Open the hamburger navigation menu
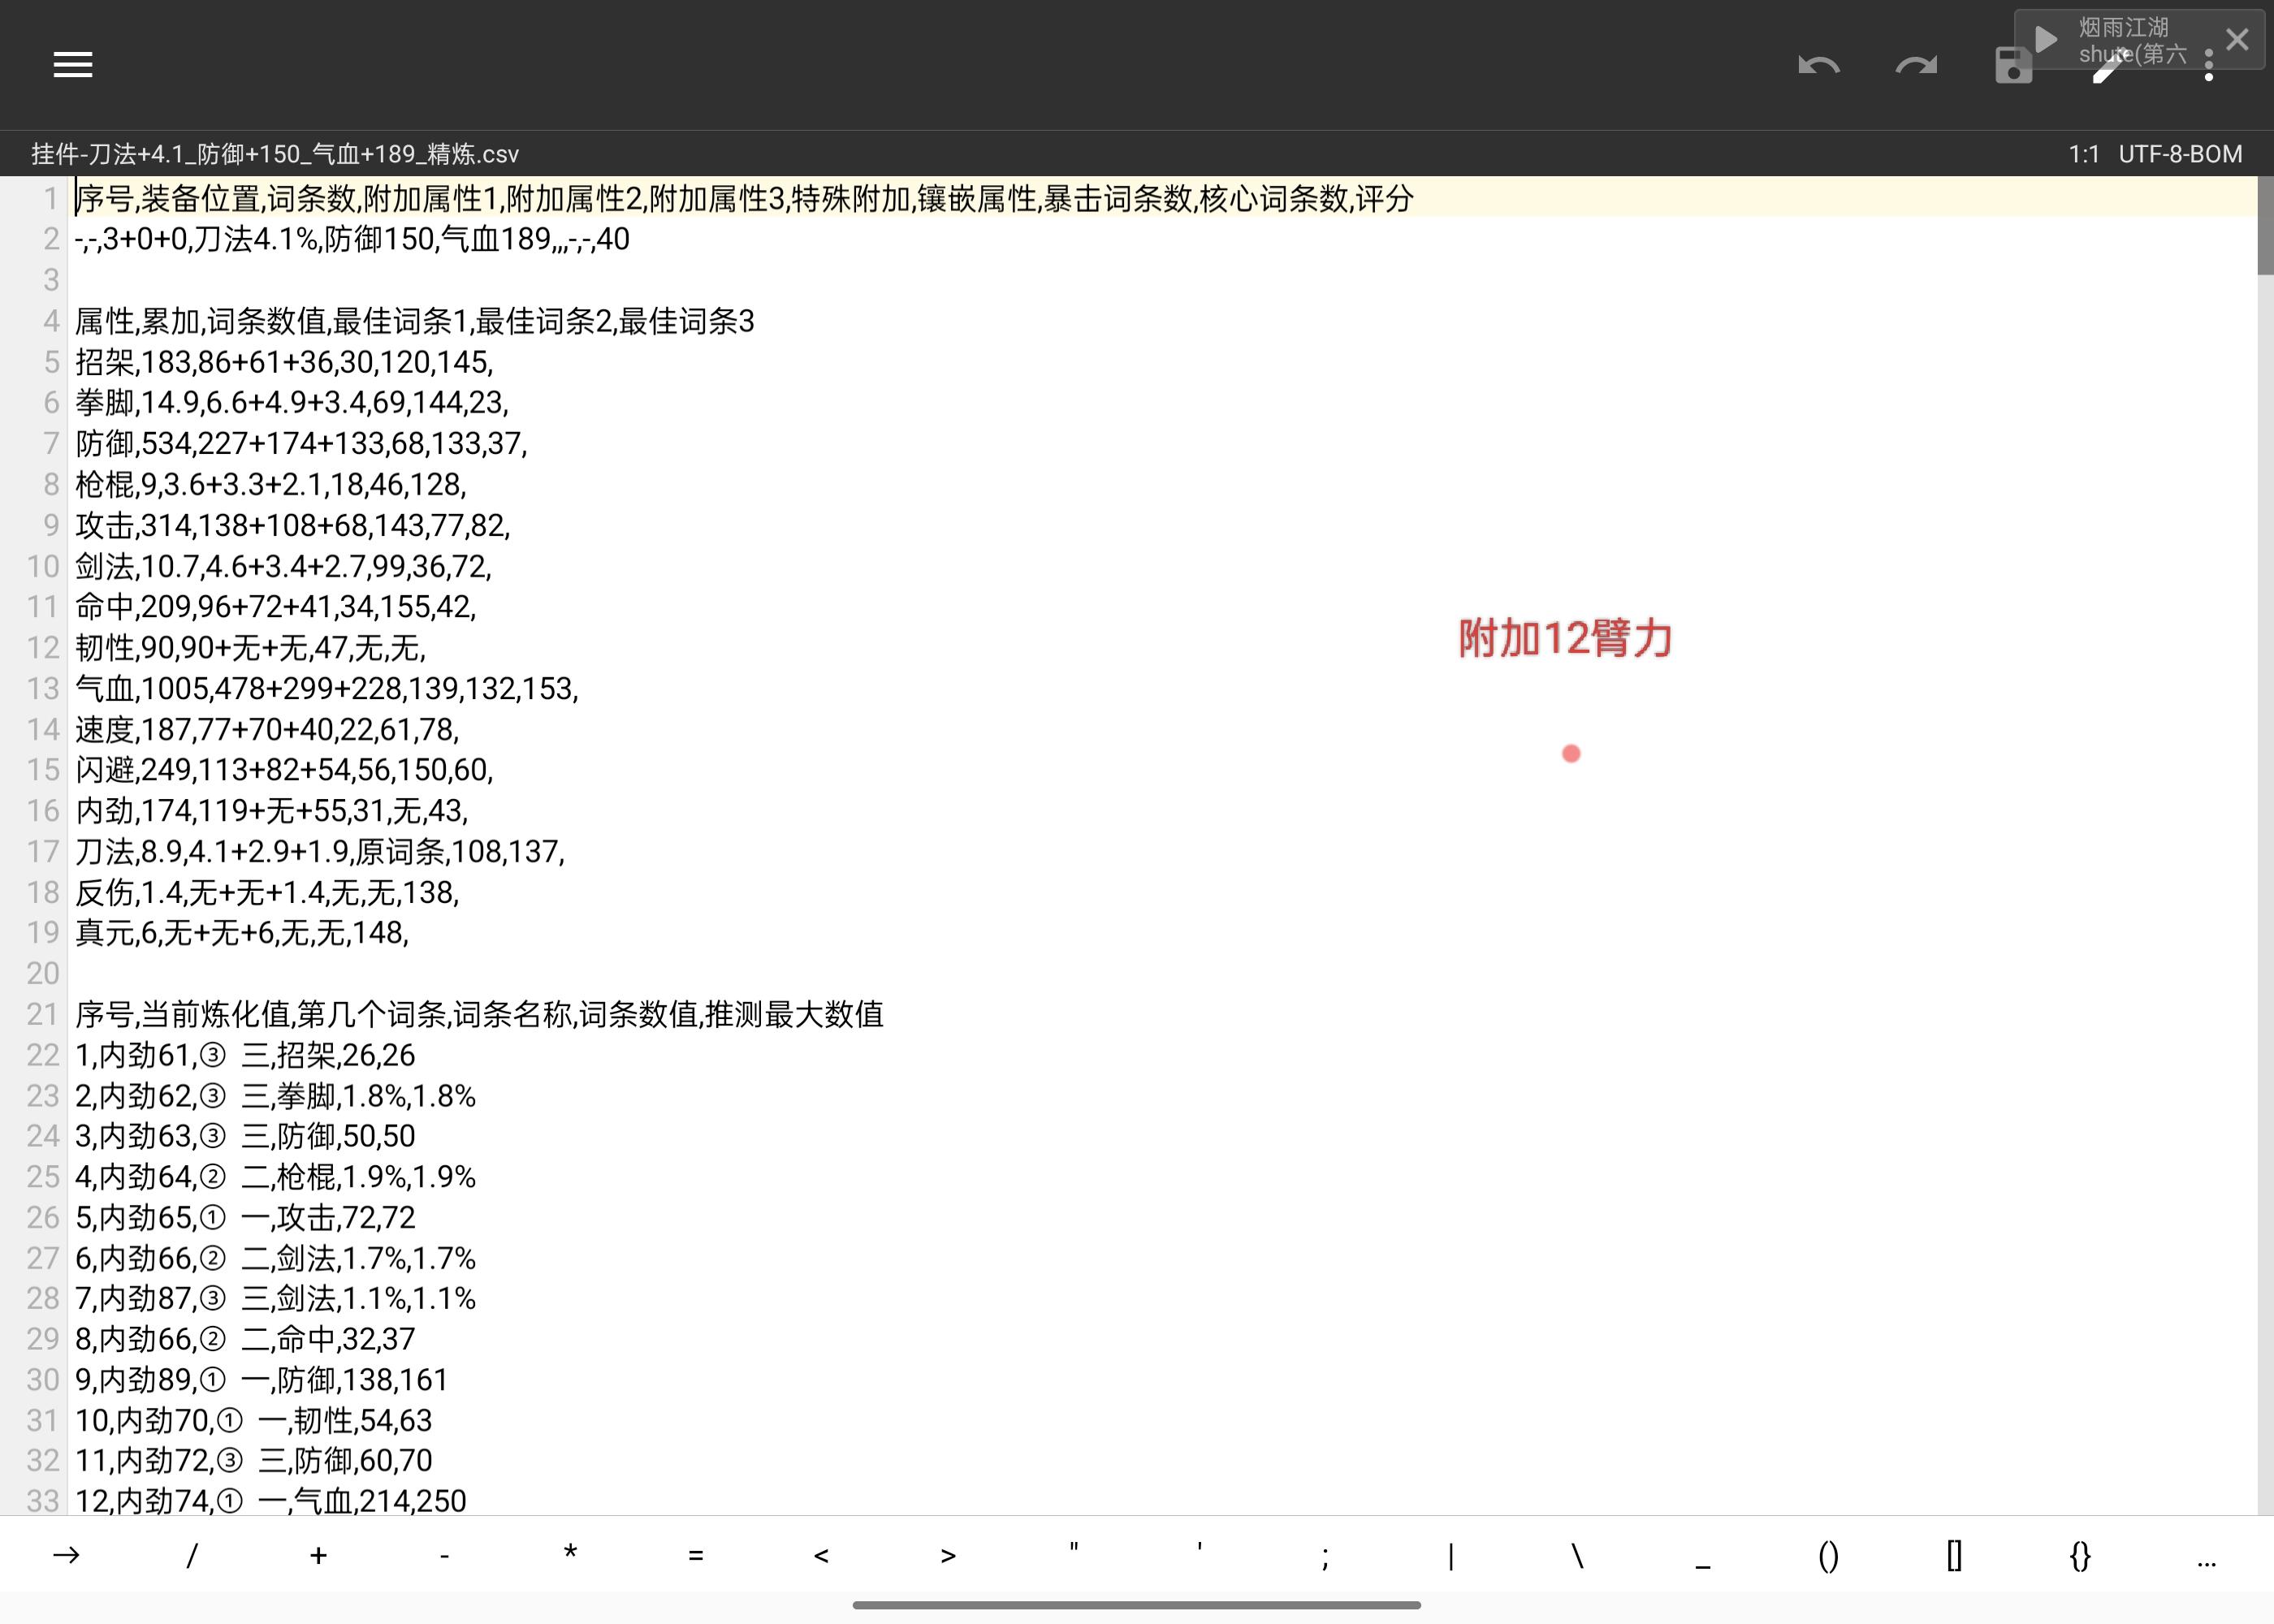Screen dimensions: 2274x1624 point(72,65)
